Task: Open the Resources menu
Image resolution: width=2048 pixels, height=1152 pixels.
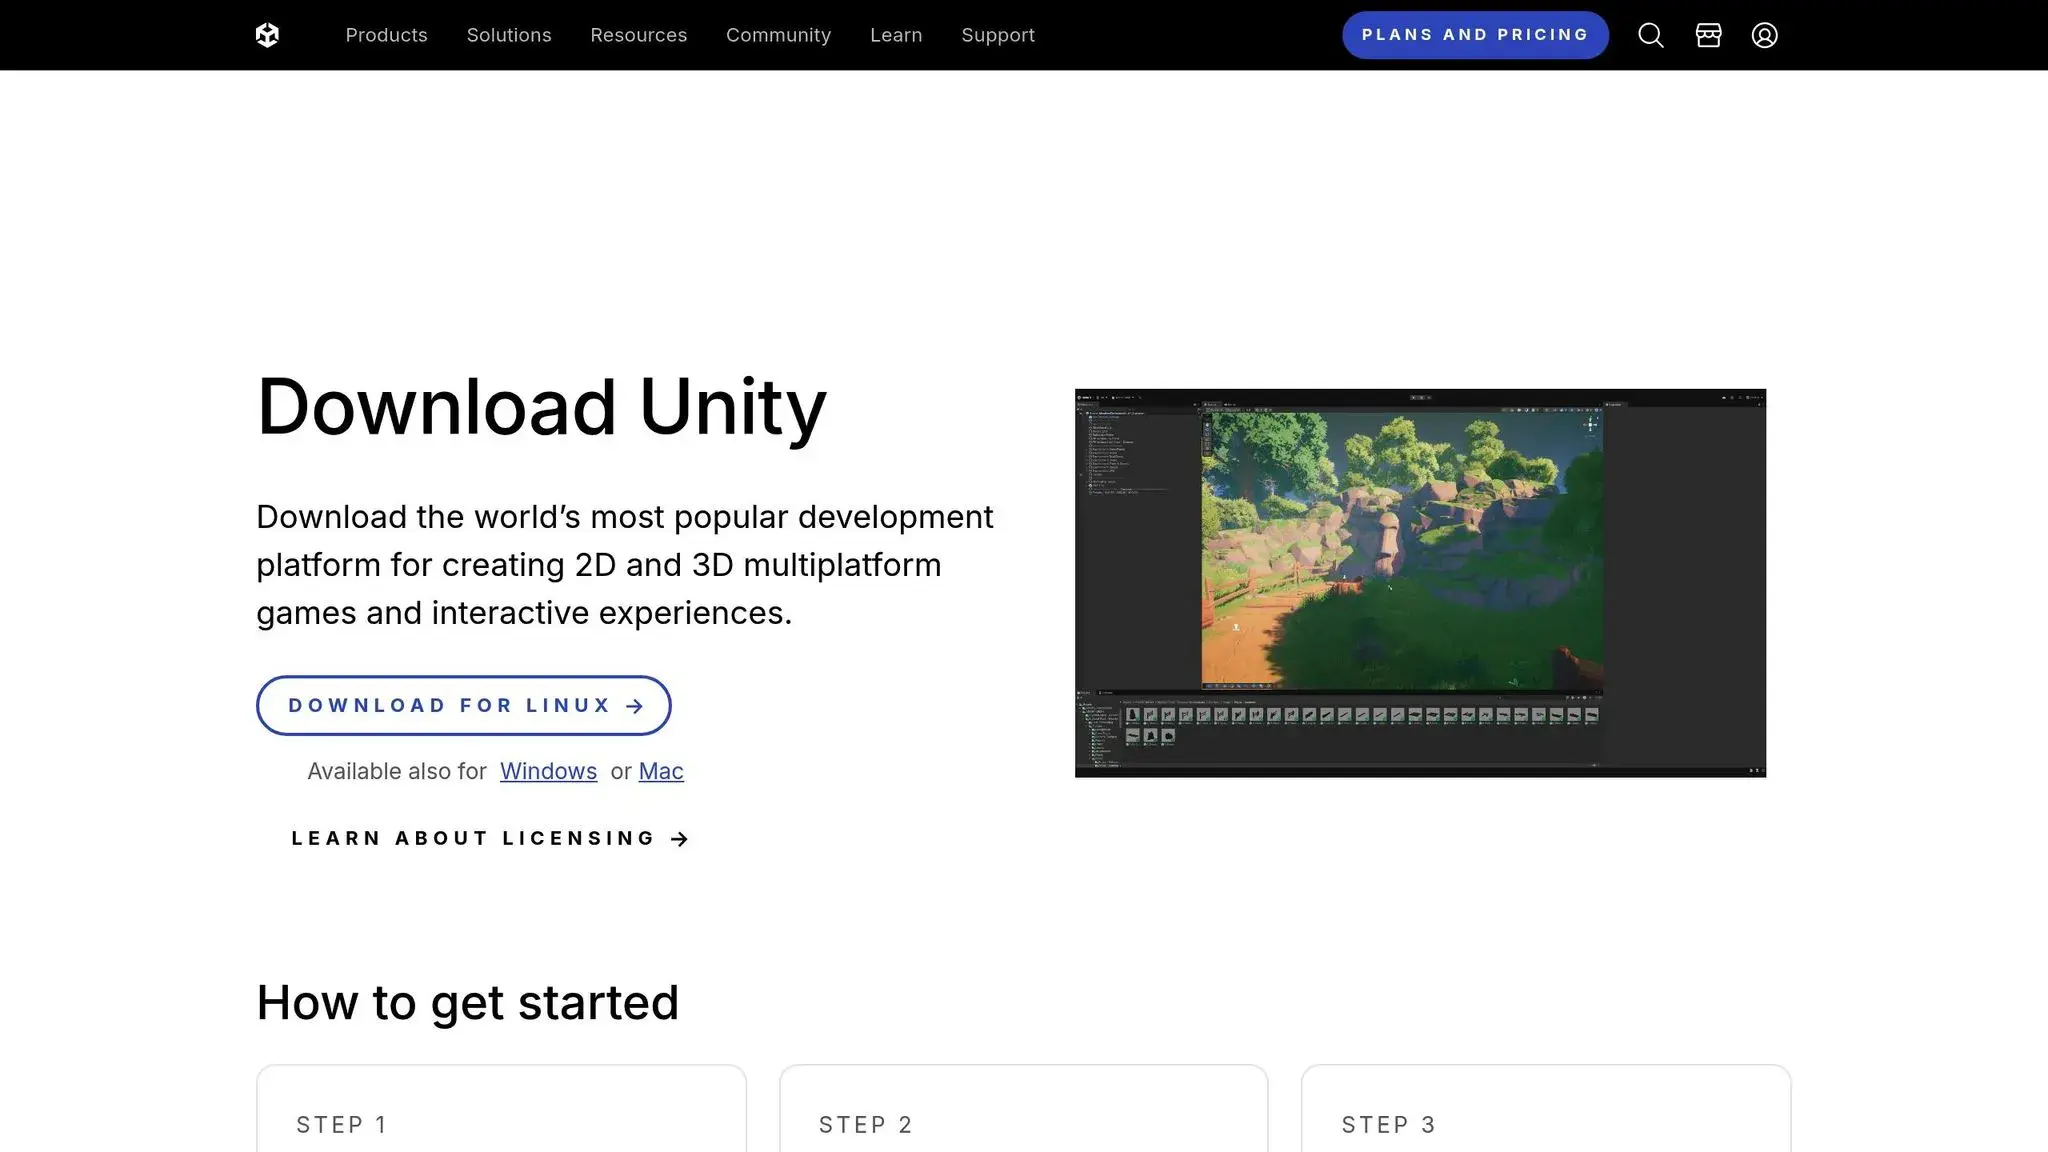Action: [638, 35]
